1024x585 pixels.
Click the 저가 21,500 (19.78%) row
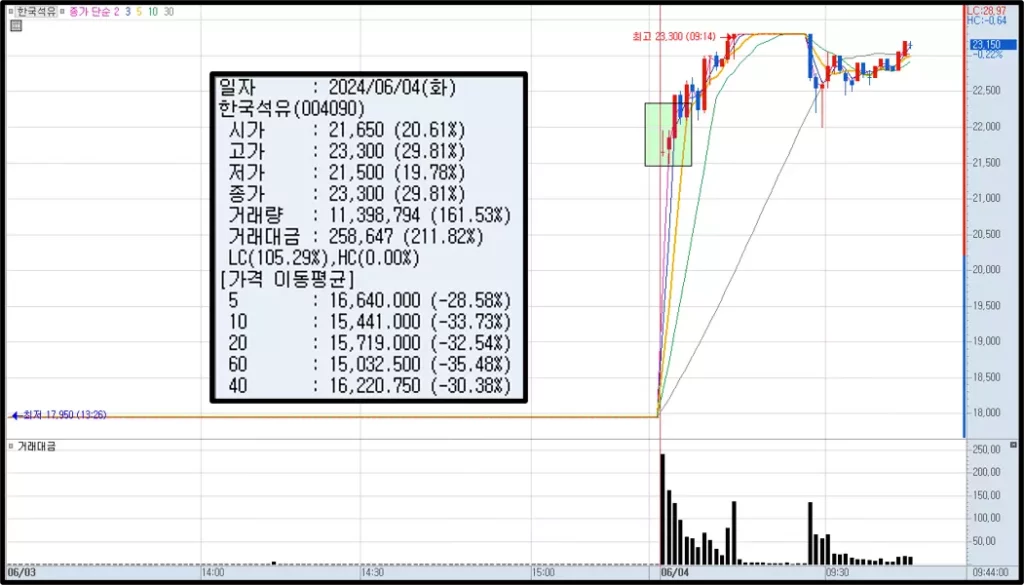click(x=346, y=173)
